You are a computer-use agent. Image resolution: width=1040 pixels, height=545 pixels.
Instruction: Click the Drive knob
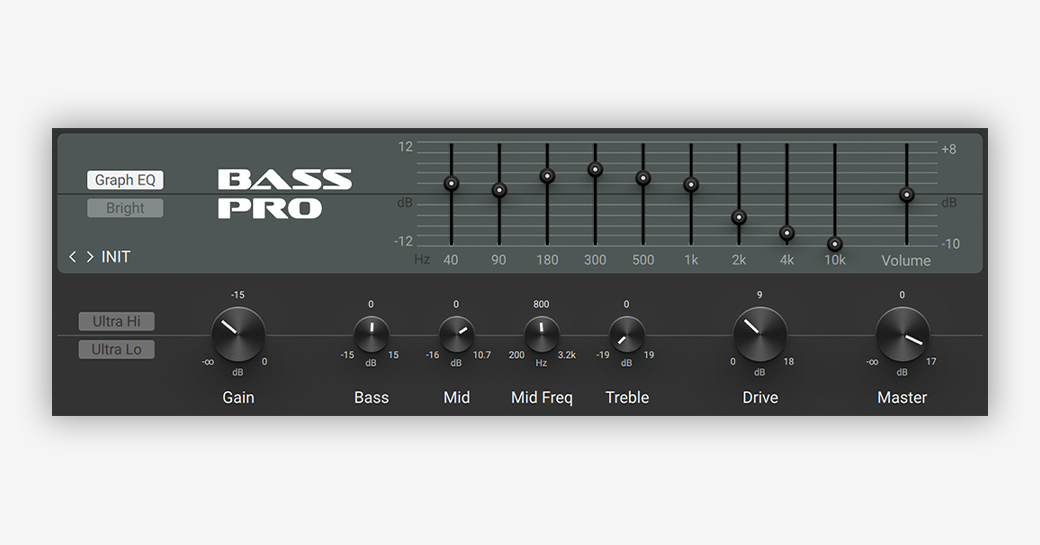760,334
